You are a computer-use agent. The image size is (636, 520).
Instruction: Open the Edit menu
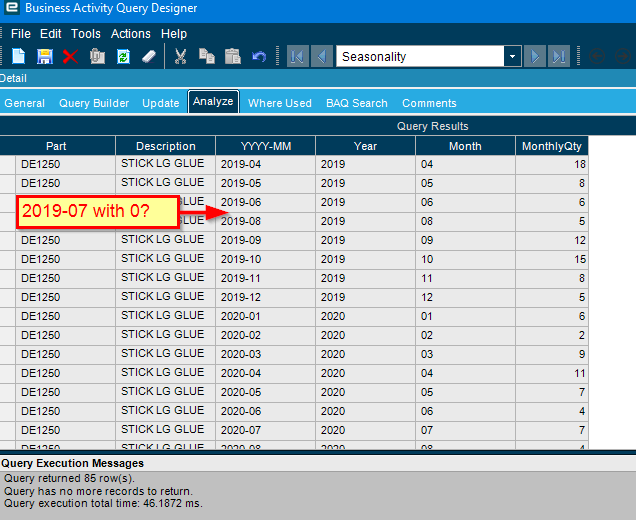point(51,34)
